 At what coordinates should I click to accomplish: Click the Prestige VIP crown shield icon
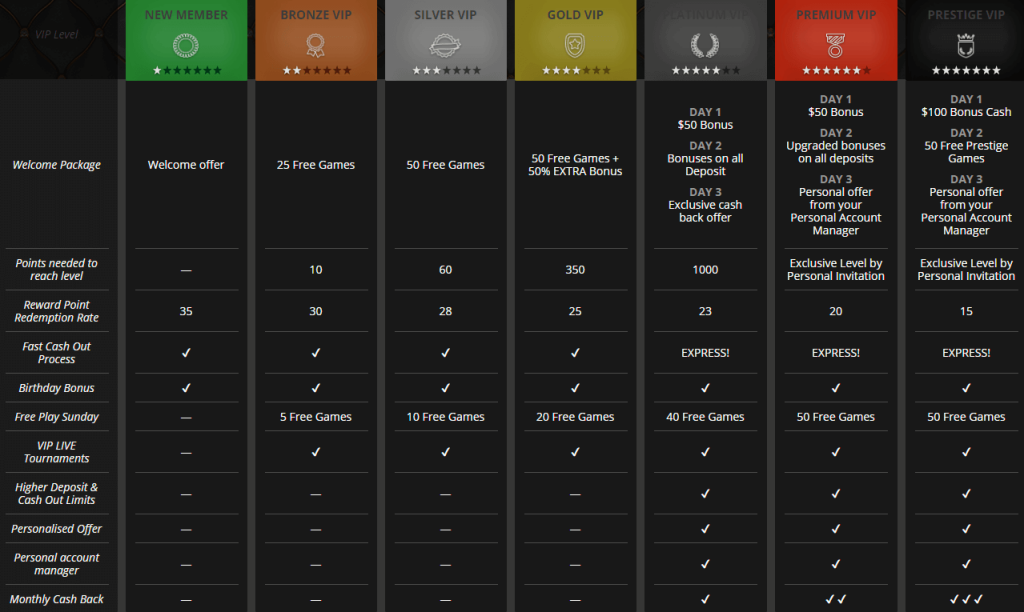click(966, 46)
